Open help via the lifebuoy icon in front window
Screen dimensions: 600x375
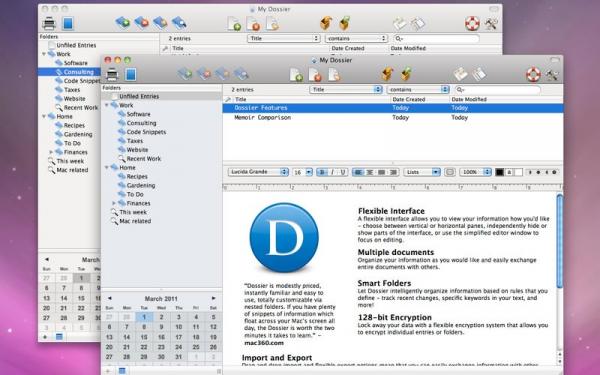533,74
